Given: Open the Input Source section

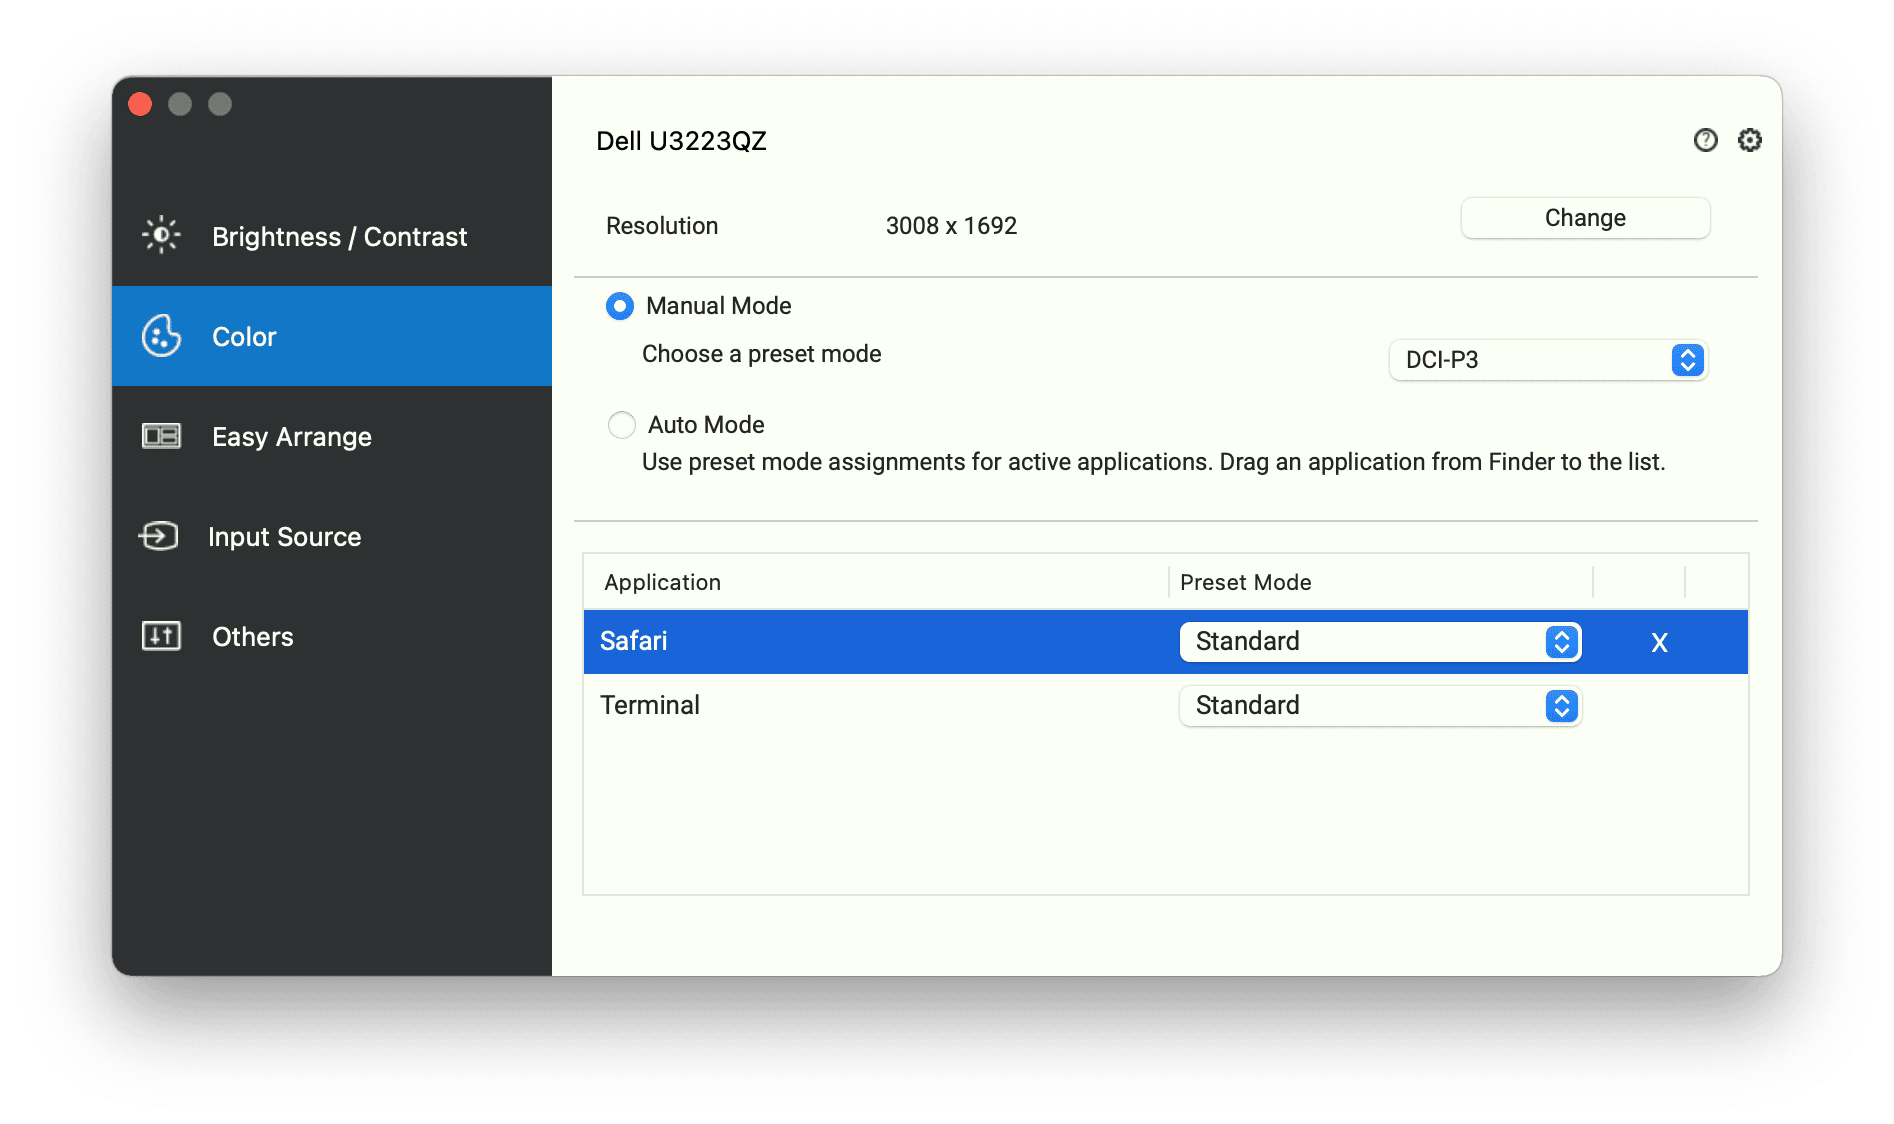Looking at the screenshot, I should pyautogui.click(x=285, y=537).
